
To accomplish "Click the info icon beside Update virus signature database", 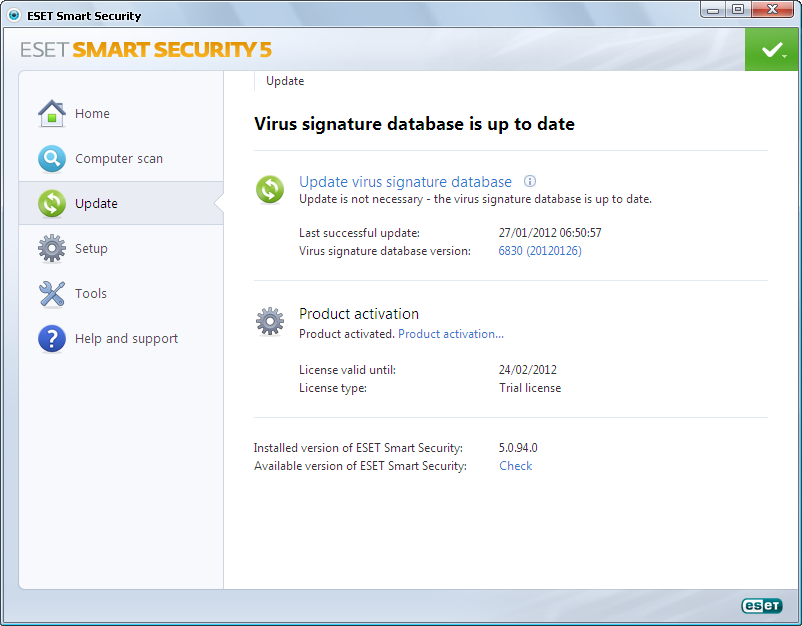I will [x=530, y=182].
